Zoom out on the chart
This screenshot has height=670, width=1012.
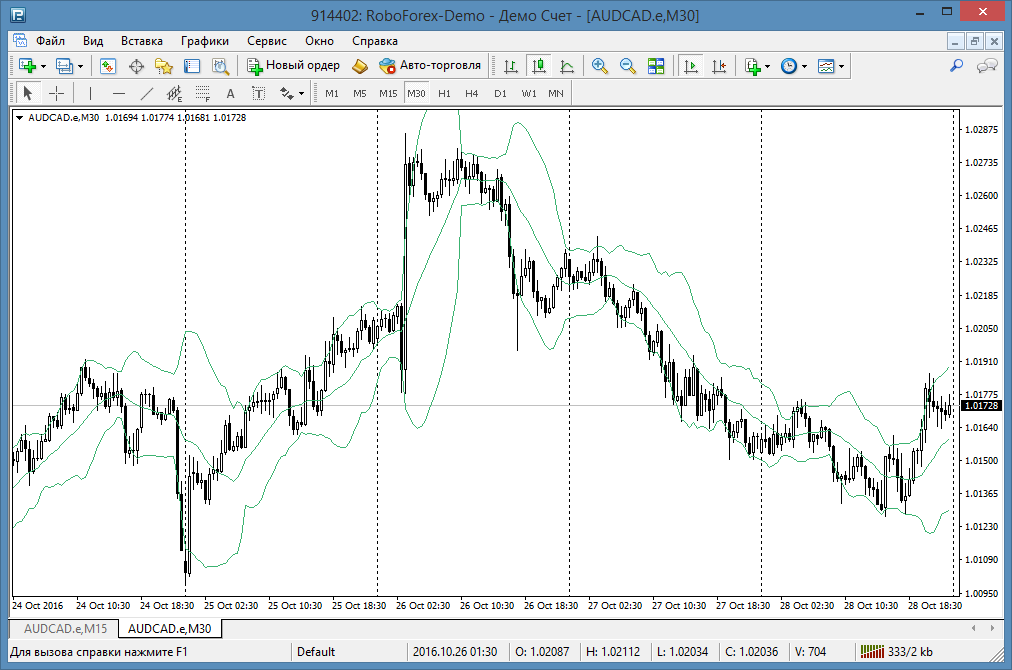(x=627, y=66)
